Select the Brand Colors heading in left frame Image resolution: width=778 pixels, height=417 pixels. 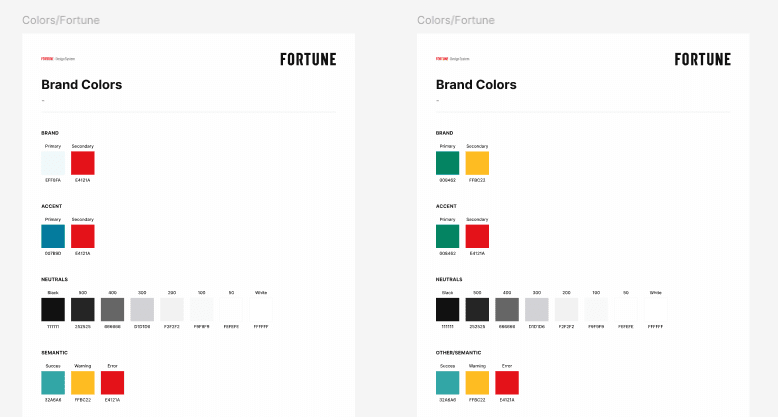(81, 85)
